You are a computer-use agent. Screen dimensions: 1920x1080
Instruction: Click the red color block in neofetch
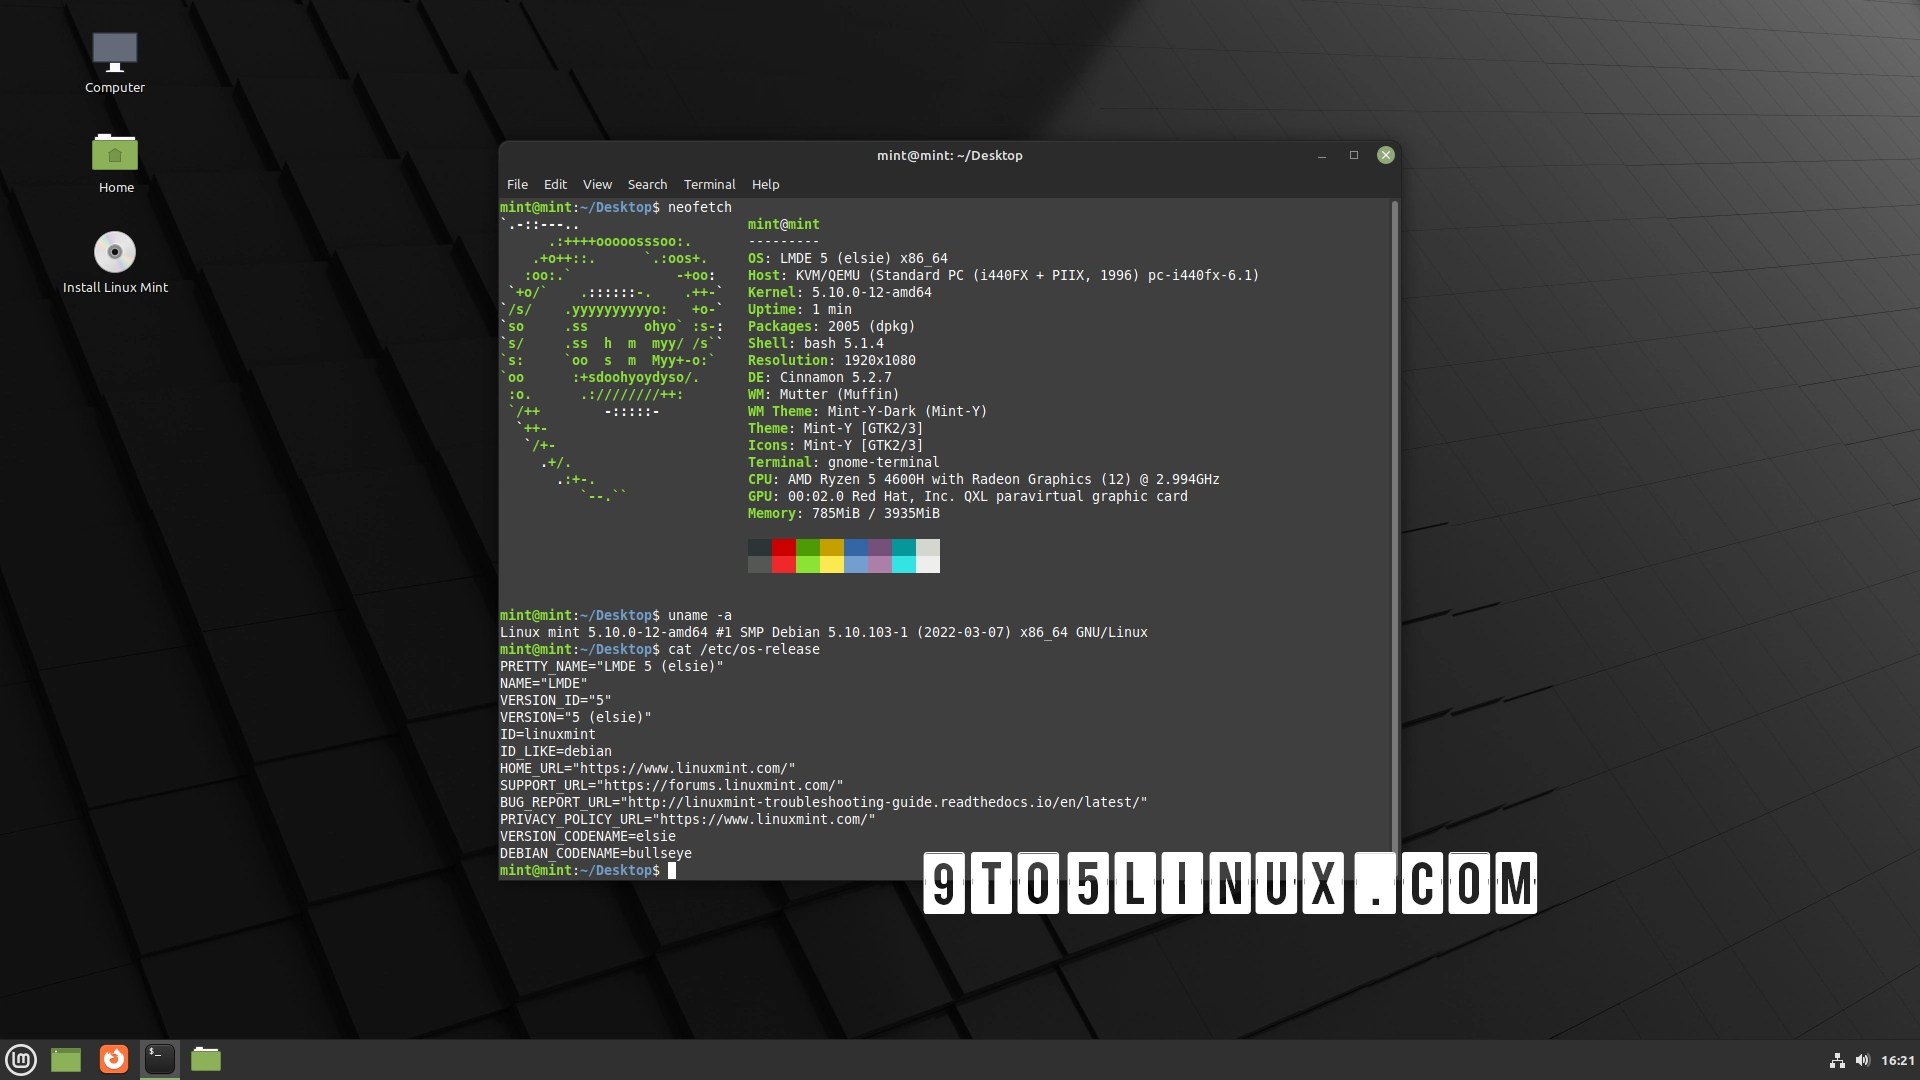(783, 547)
